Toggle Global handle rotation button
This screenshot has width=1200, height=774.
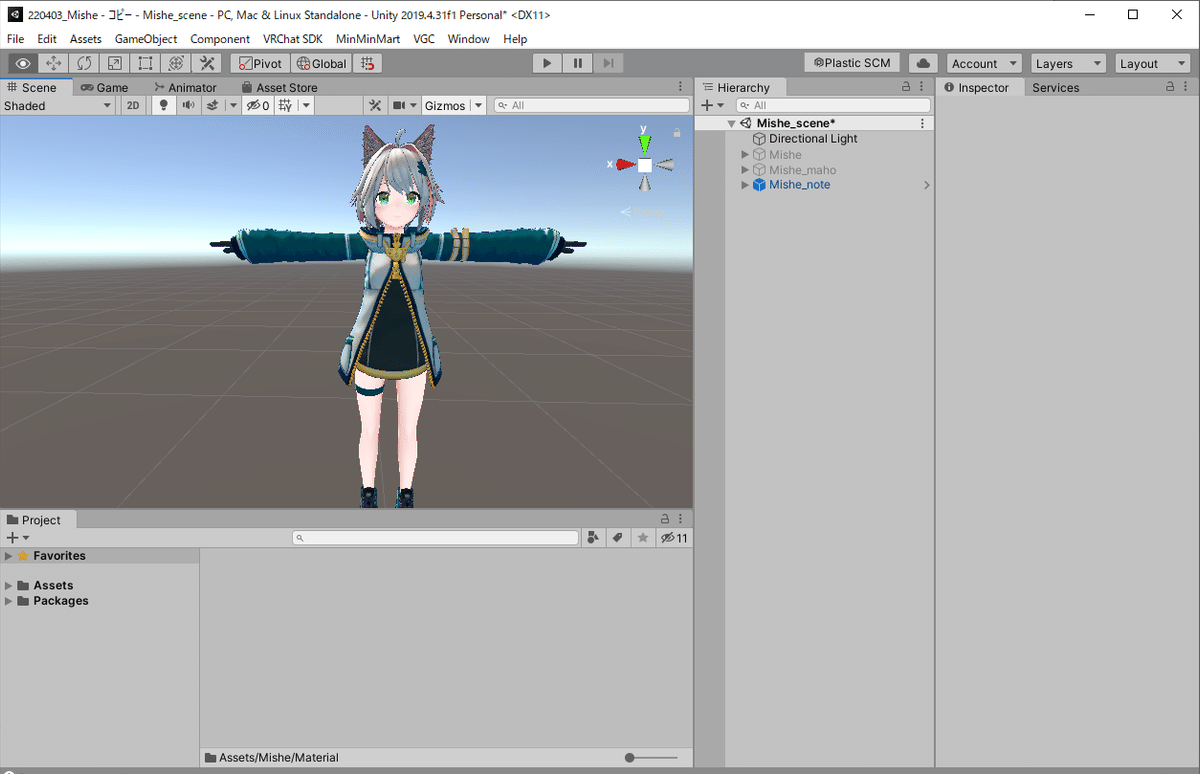click(321, 63)
